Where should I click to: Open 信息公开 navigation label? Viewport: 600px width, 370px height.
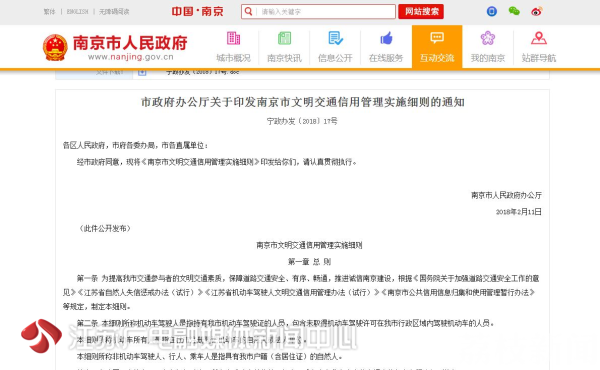point(335,58)
